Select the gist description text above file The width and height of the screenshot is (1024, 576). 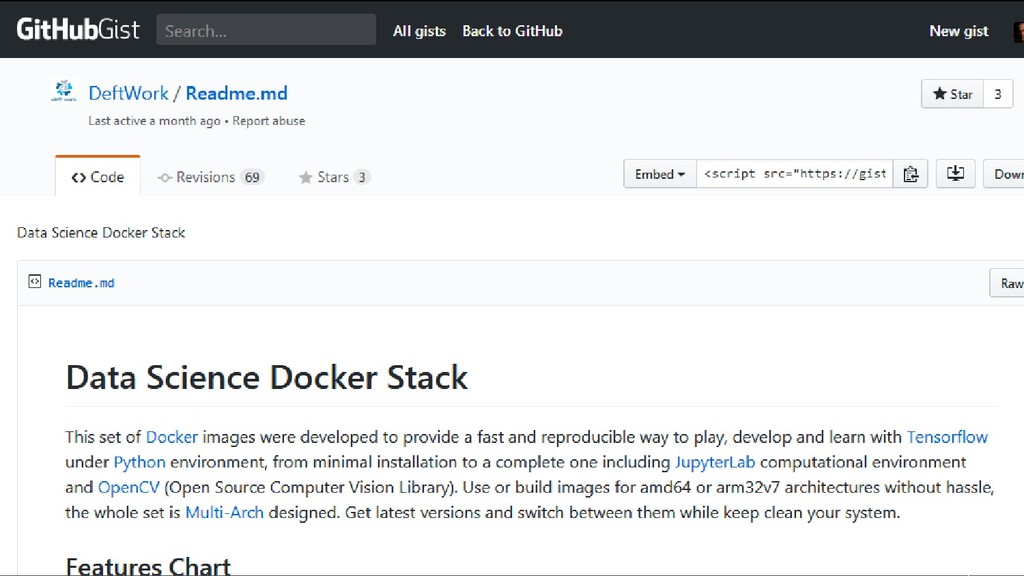click(101, 232)
